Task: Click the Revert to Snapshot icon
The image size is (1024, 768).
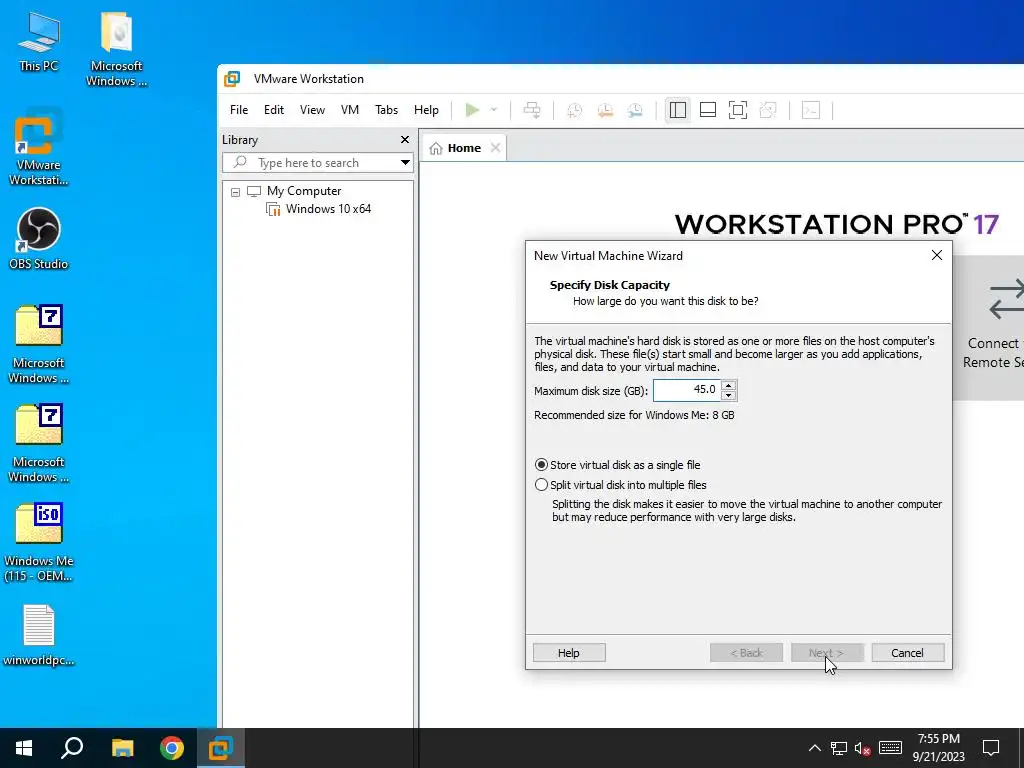Action: [605, 110]
